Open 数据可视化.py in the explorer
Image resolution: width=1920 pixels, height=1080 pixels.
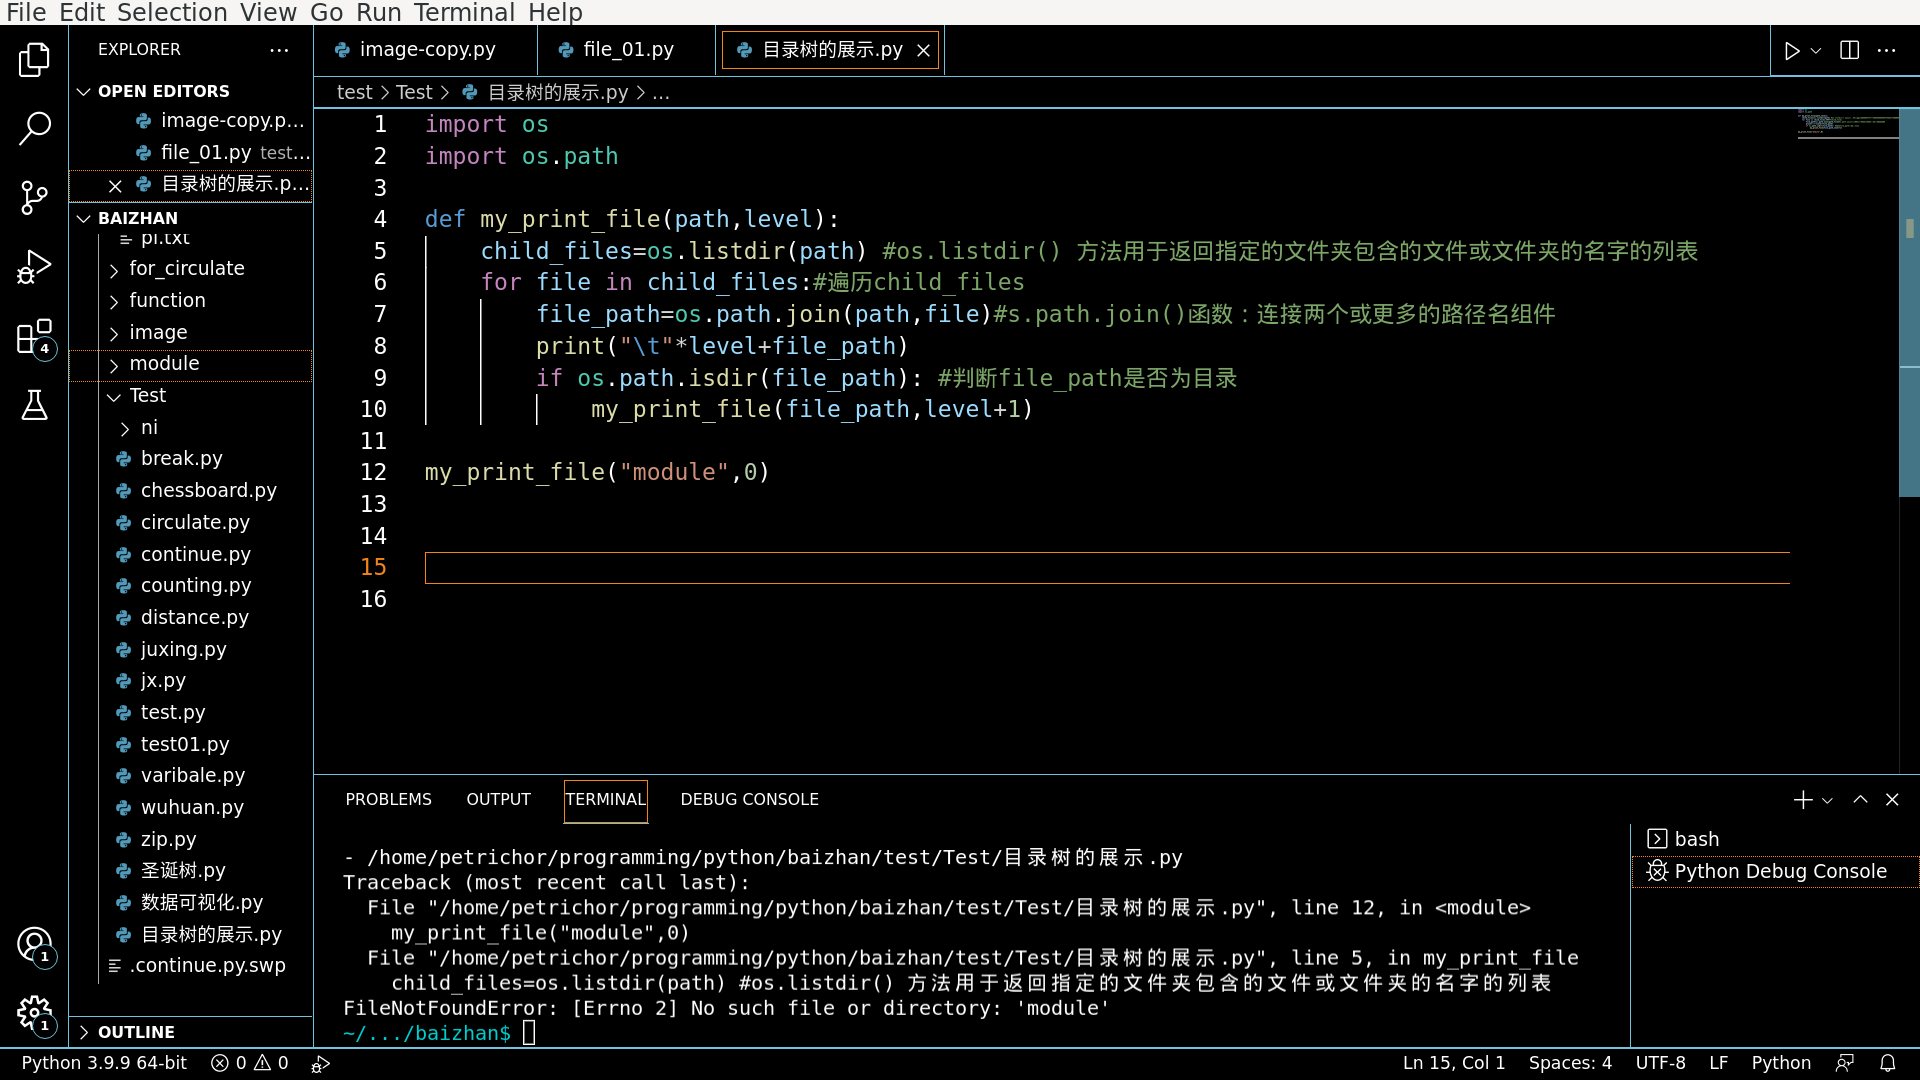tap(190, 903)
